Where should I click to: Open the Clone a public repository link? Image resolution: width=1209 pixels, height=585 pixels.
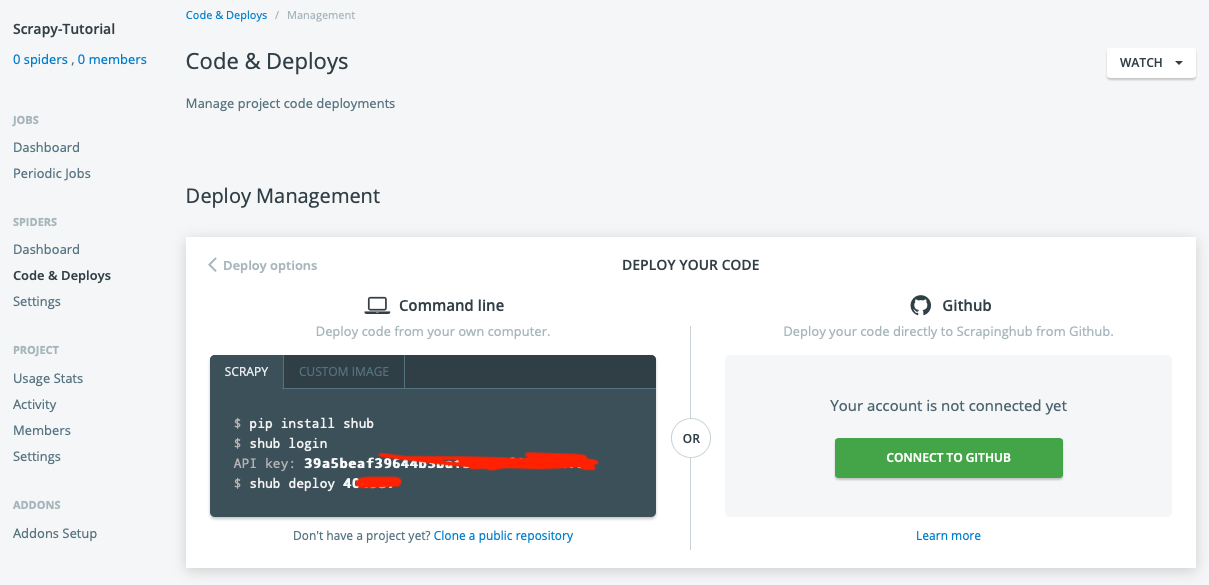tap(503, 536)
